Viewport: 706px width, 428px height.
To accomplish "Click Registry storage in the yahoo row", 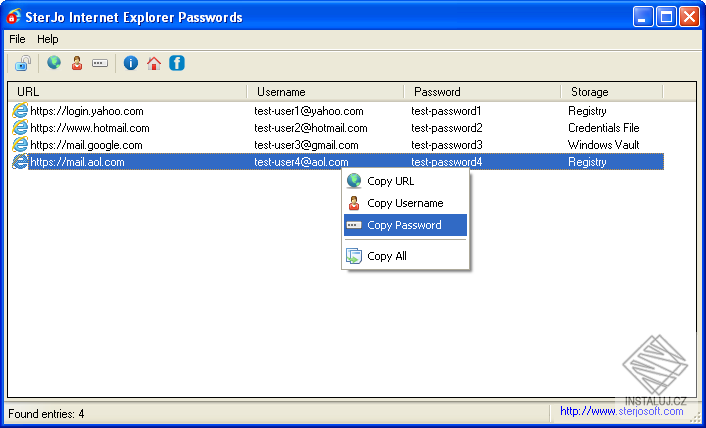I will [x=587, y=111].
